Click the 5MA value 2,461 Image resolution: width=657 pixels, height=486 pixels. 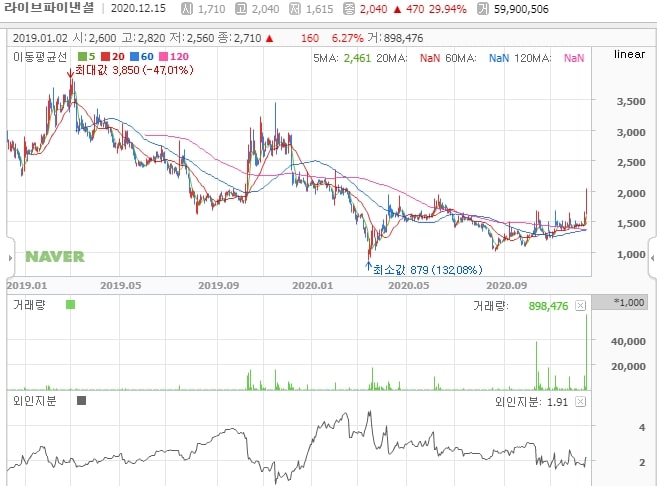point(357,58)
